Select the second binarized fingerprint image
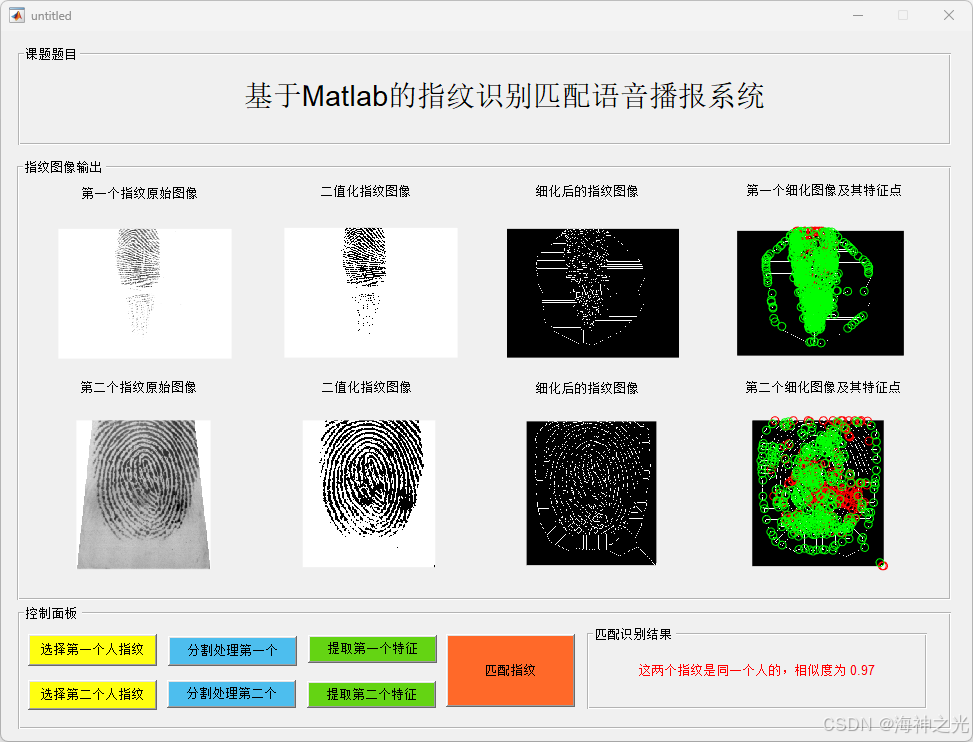 [369, 494]
